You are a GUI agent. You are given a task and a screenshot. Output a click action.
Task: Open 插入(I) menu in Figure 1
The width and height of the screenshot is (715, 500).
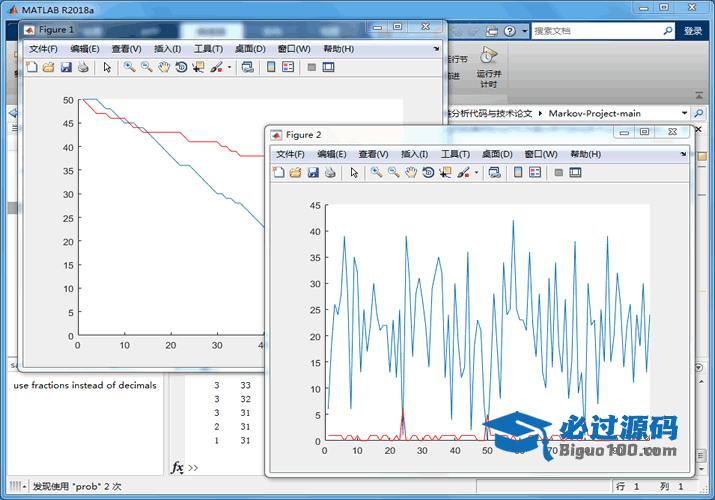pos(167,49)
